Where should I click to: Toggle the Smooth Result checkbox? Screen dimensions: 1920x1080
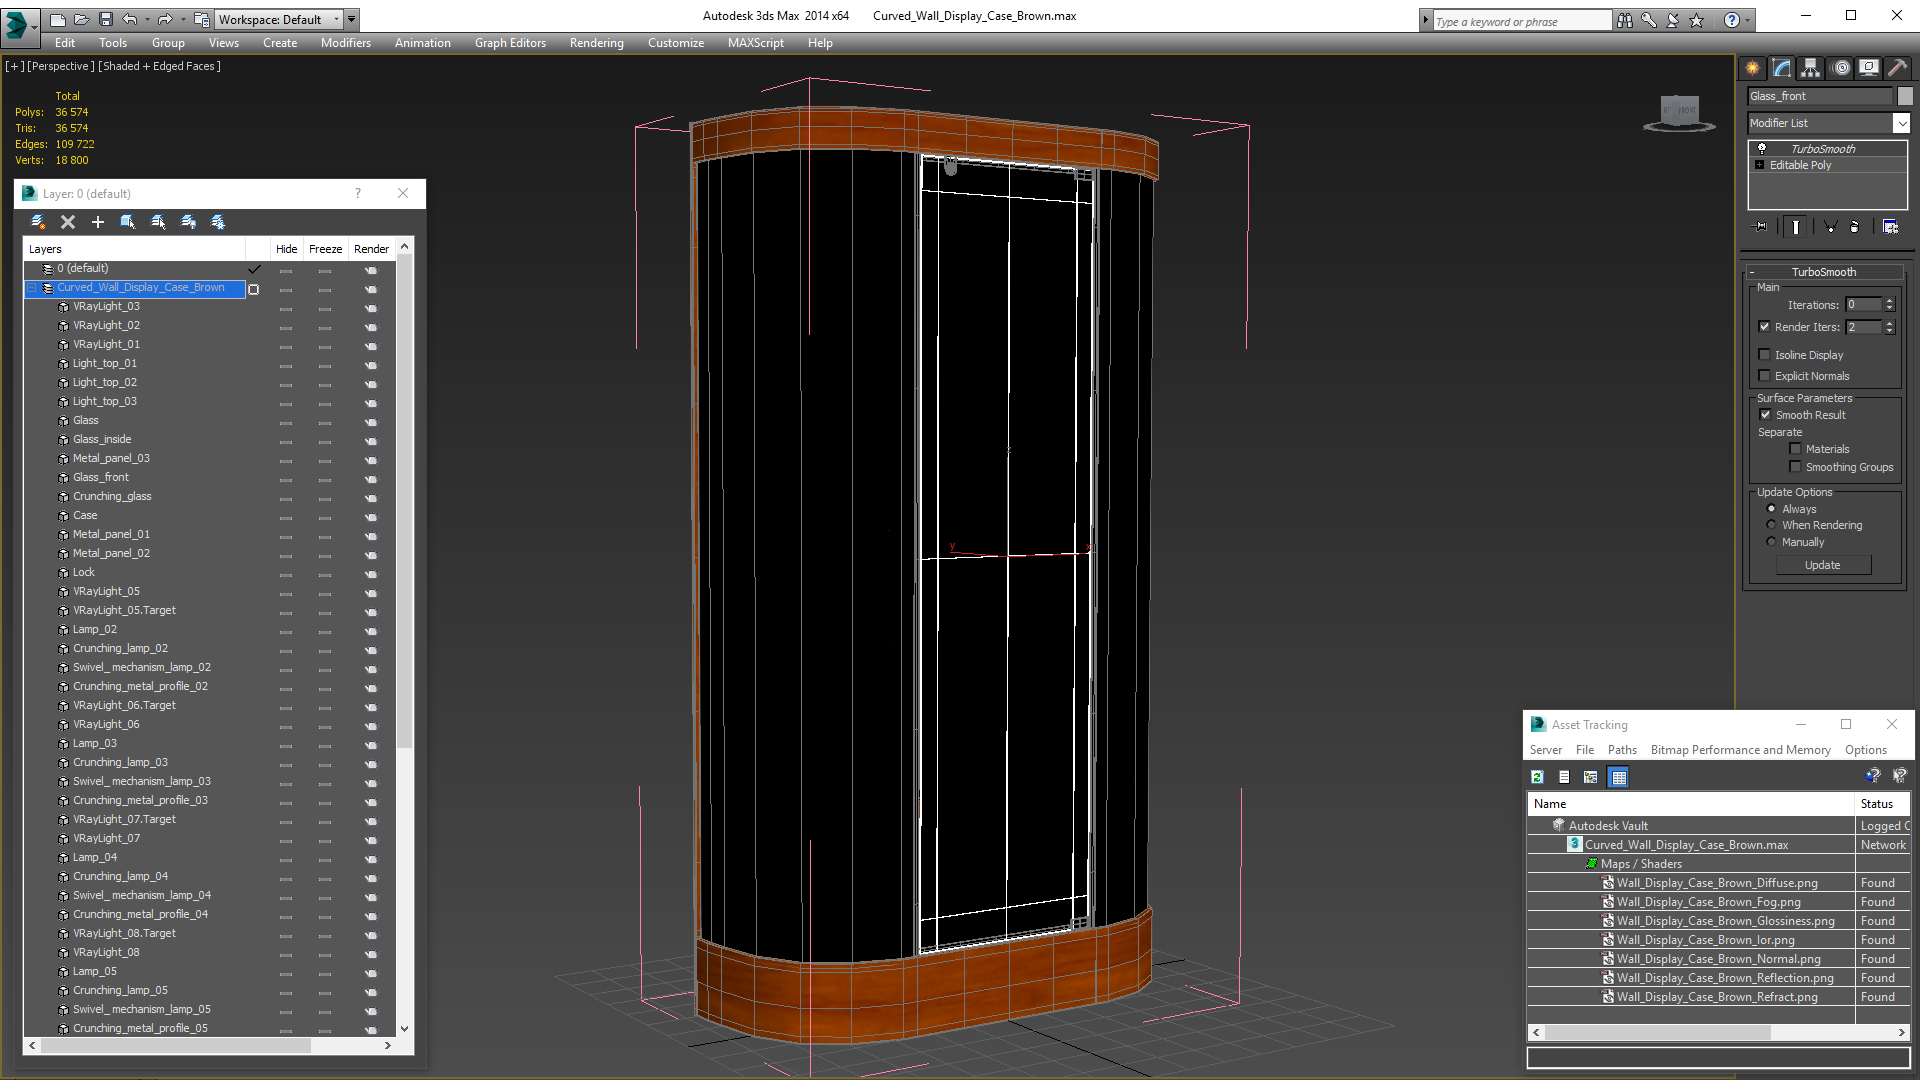coord(1765,415)
